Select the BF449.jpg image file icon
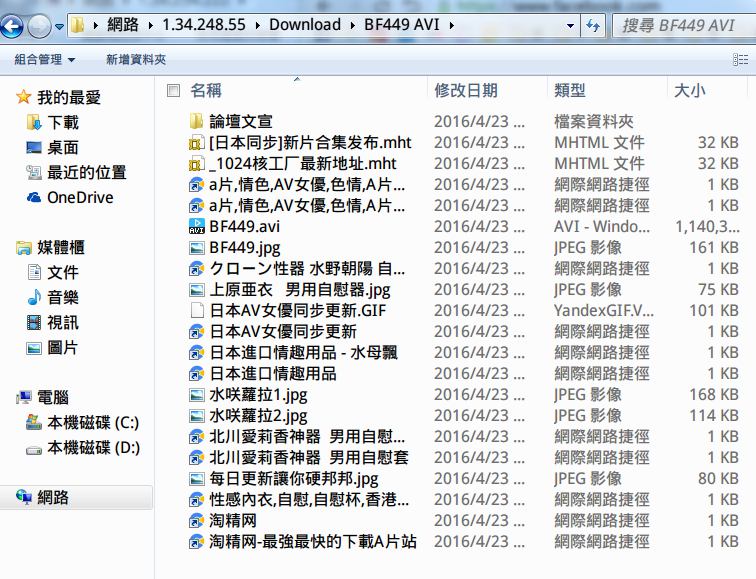The width and height of the screenshot is (756, 579). click(x=197, y=247)
